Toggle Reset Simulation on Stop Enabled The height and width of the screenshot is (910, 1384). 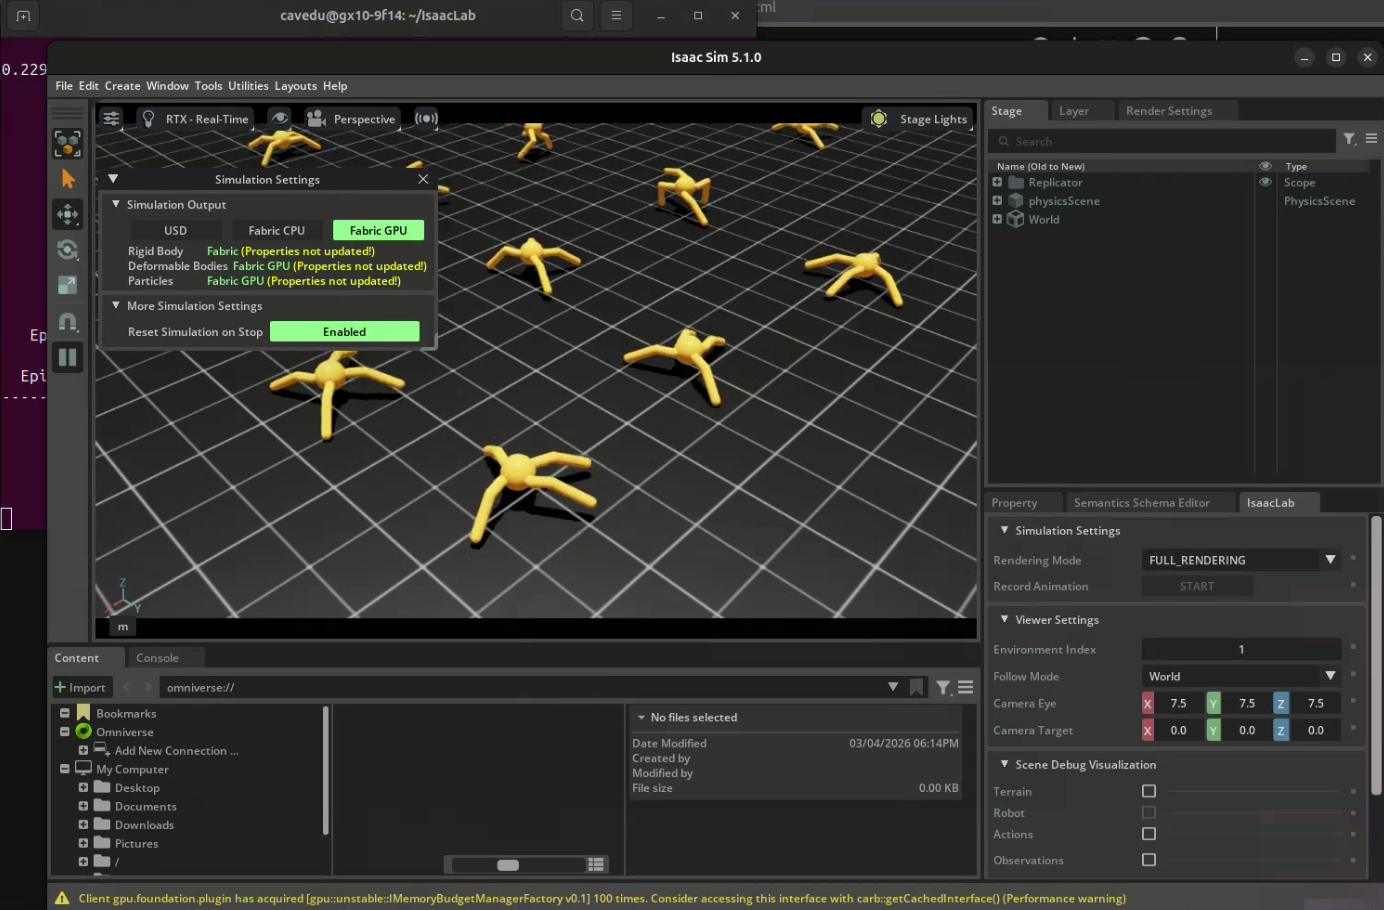click(x=344, y=332)
